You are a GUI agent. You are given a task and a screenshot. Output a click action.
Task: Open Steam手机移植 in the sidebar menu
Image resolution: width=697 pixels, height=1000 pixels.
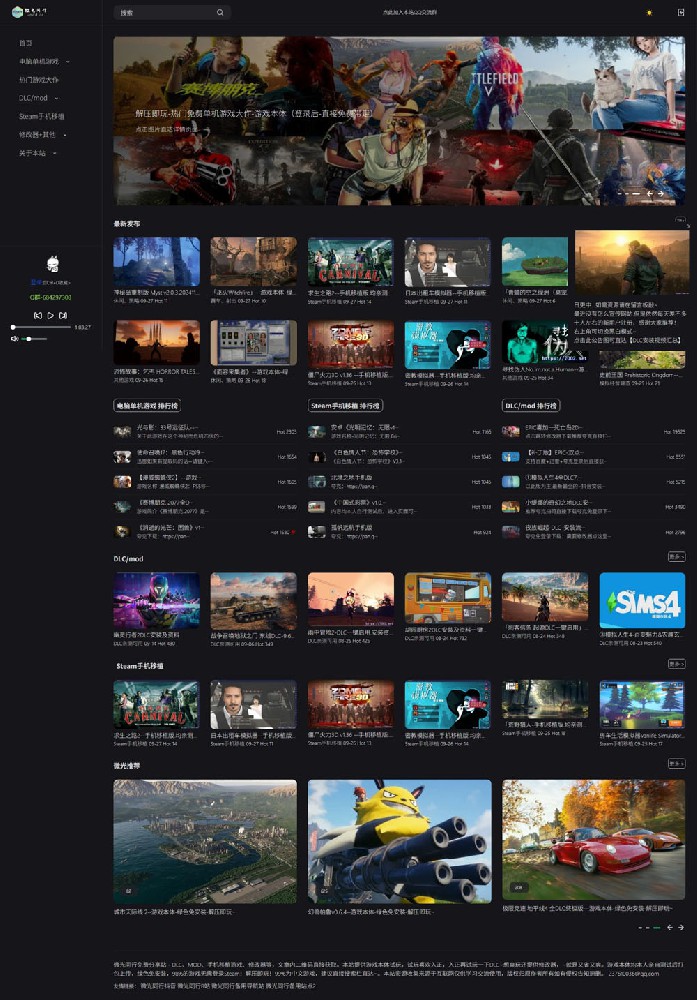[41, 117]
